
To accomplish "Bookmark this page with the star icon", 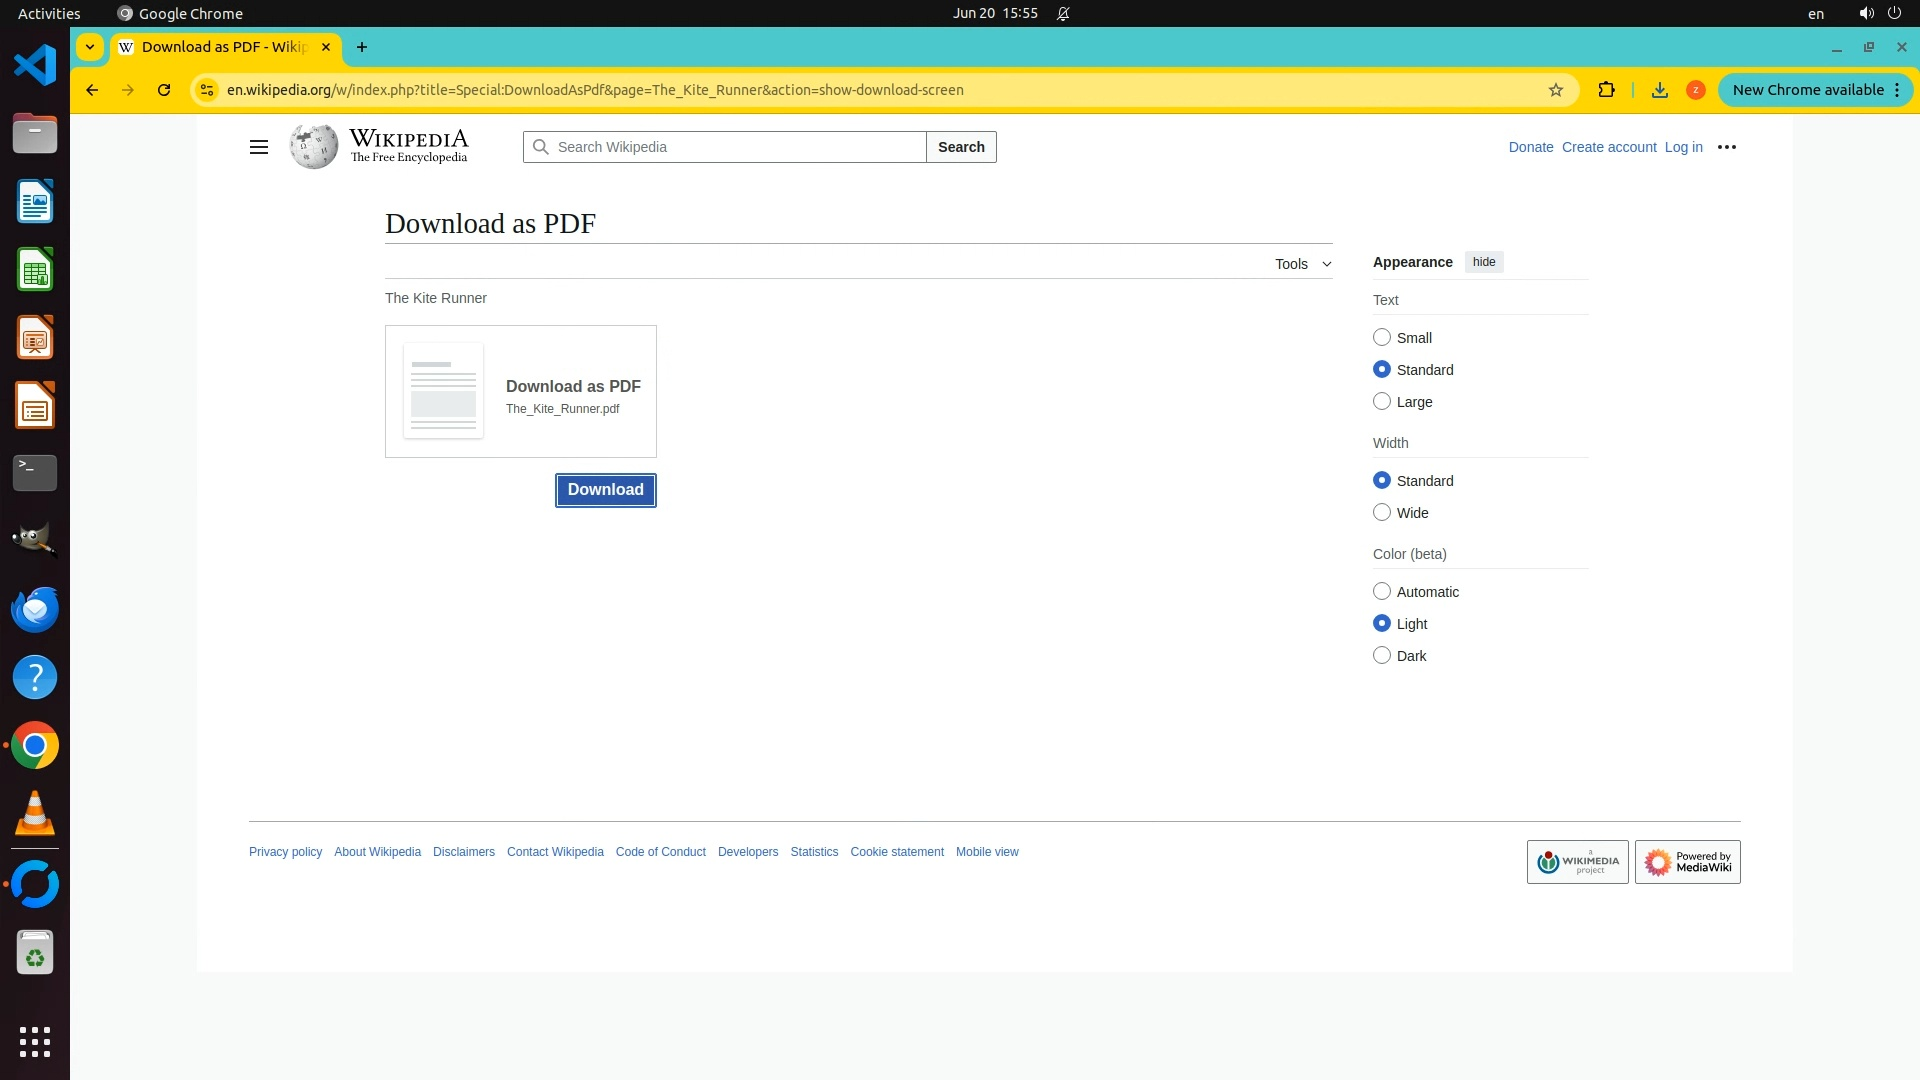I will pos(1555,90).
